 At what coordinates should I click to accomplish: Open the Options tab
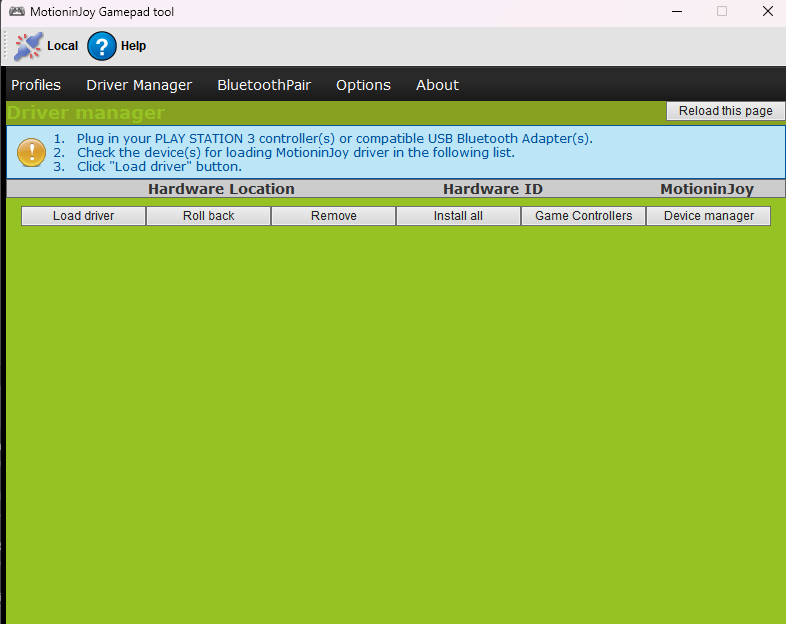click(363, 85)
